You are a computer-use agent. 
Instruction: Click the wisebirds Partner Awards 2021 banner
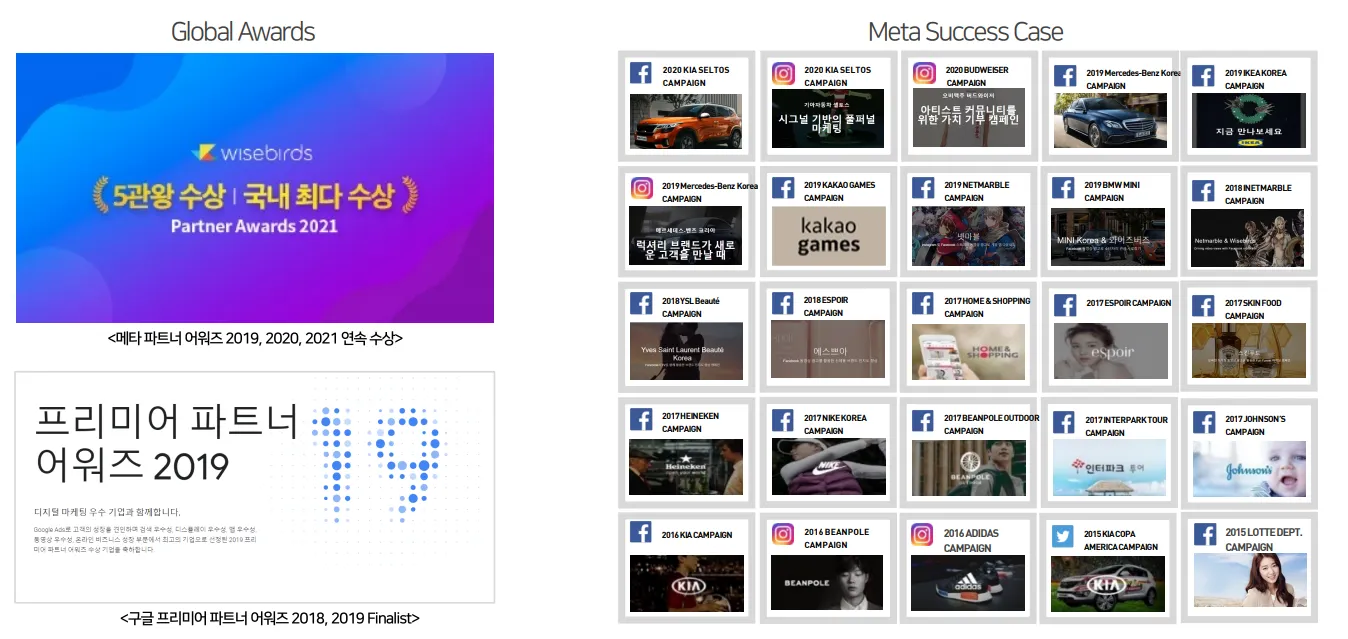[x=255, y=188]
